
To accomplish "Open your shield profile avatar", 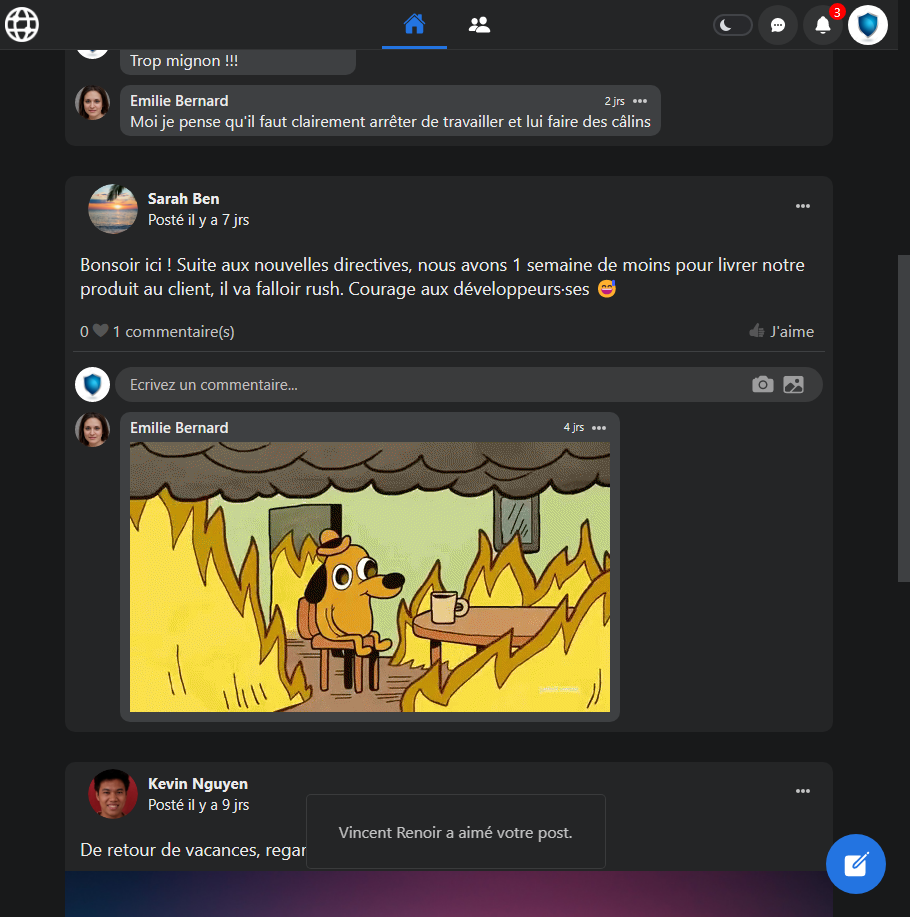I will coord(867,25).
